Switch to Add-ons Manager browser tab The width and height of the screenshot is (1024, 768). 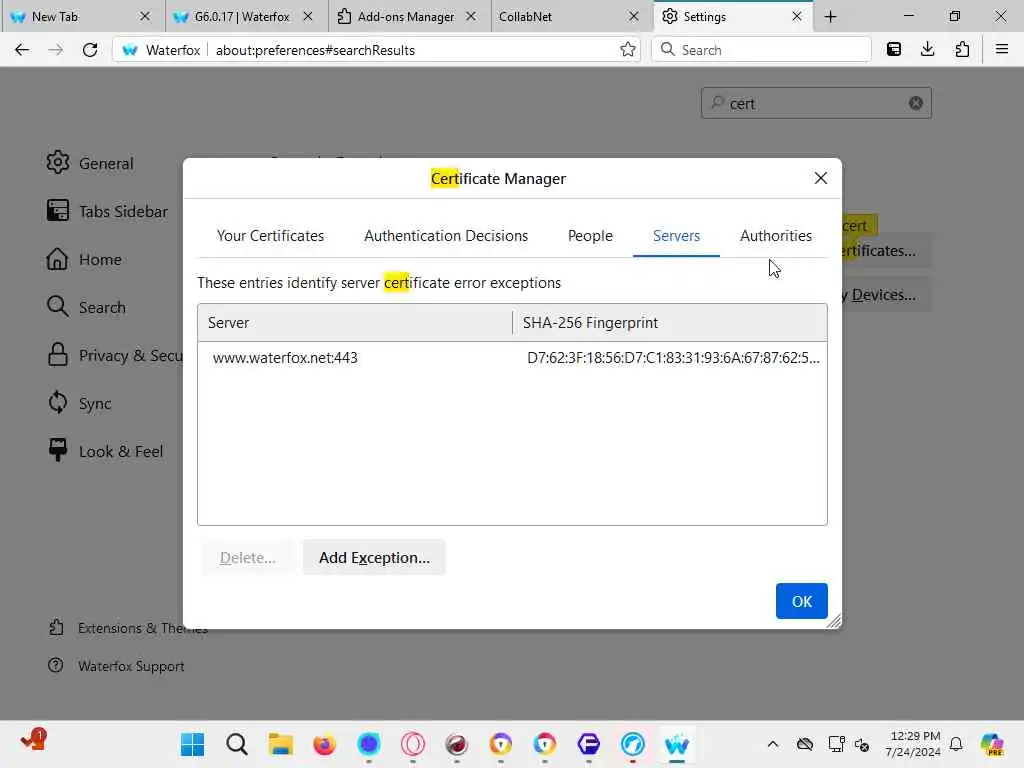(x=406, y=16)
